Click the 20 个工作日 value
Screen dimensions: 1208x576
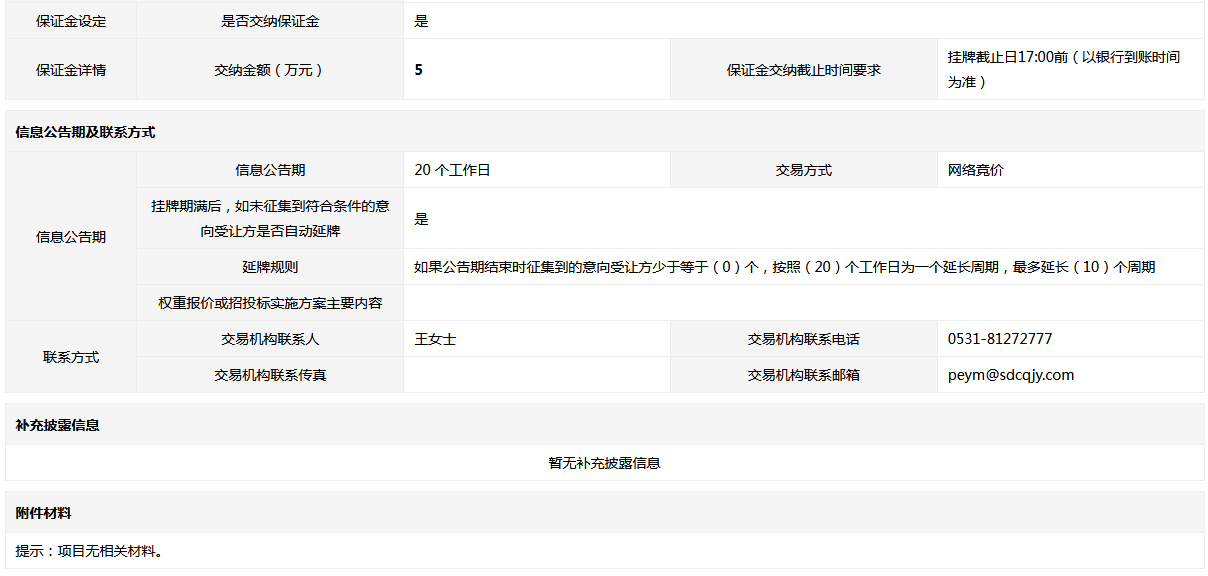452,170
